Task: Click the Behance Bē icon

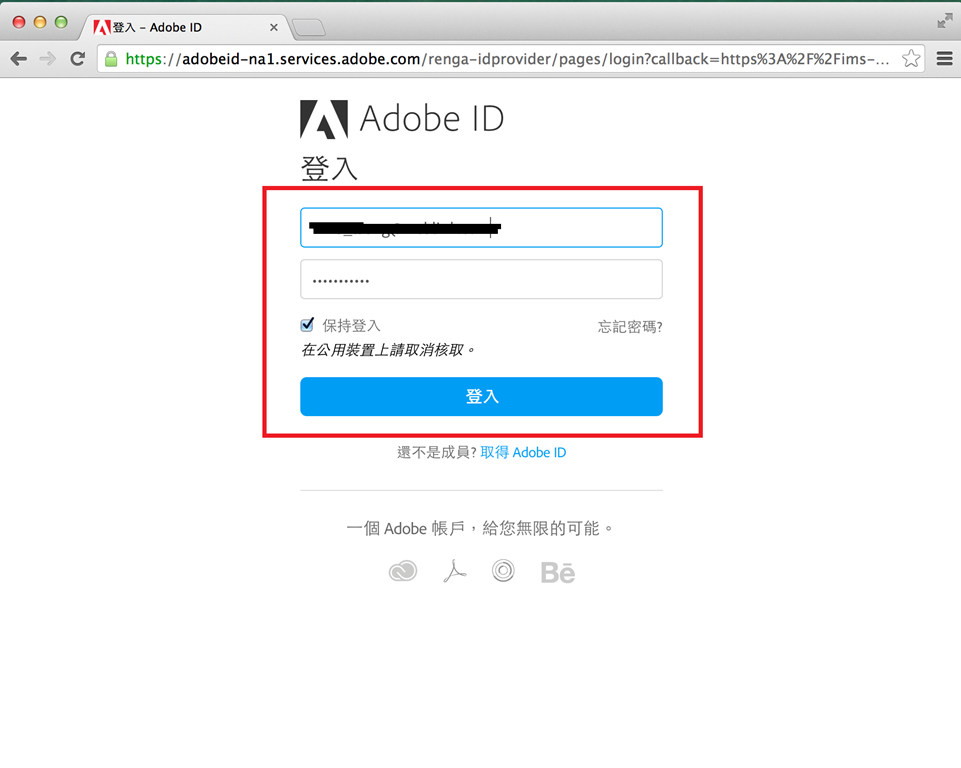Action: 558,572
